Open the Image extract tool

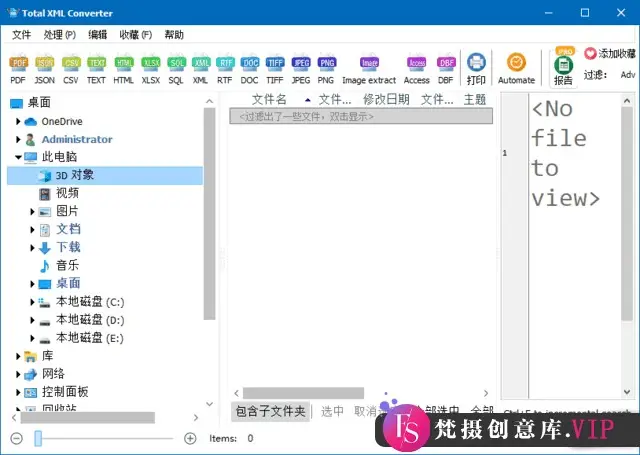[x=369, y=68]
